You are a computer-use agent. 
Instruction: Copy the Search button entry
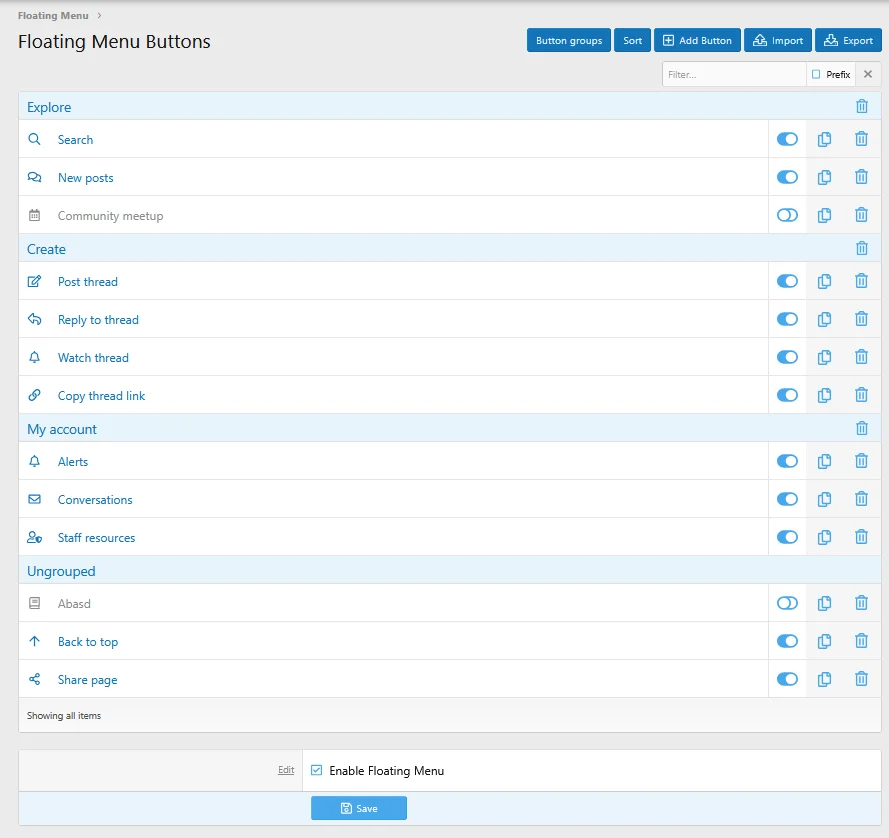coord(824,139)
